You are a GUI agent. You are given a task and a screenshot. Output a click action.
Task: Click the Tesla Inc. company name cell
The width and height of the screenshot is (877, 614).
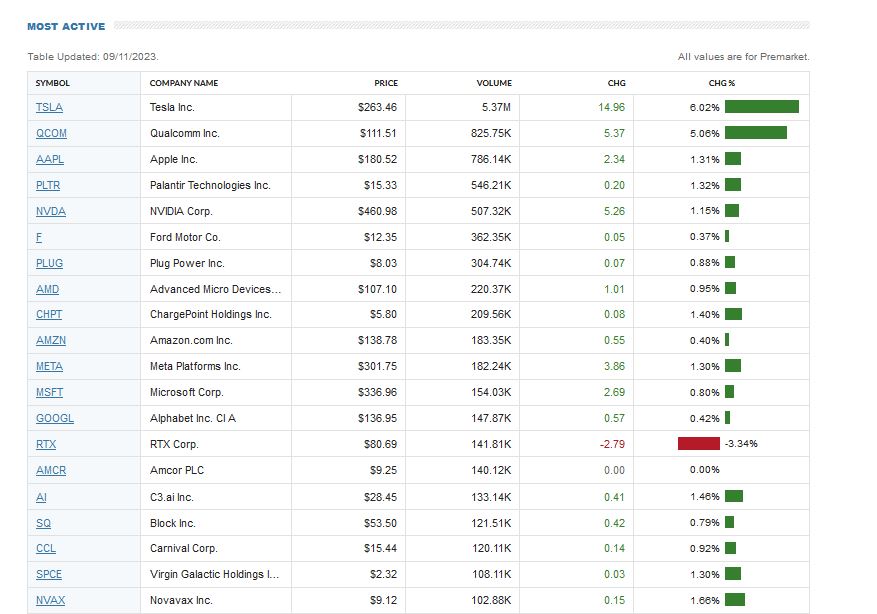[172, 107]
